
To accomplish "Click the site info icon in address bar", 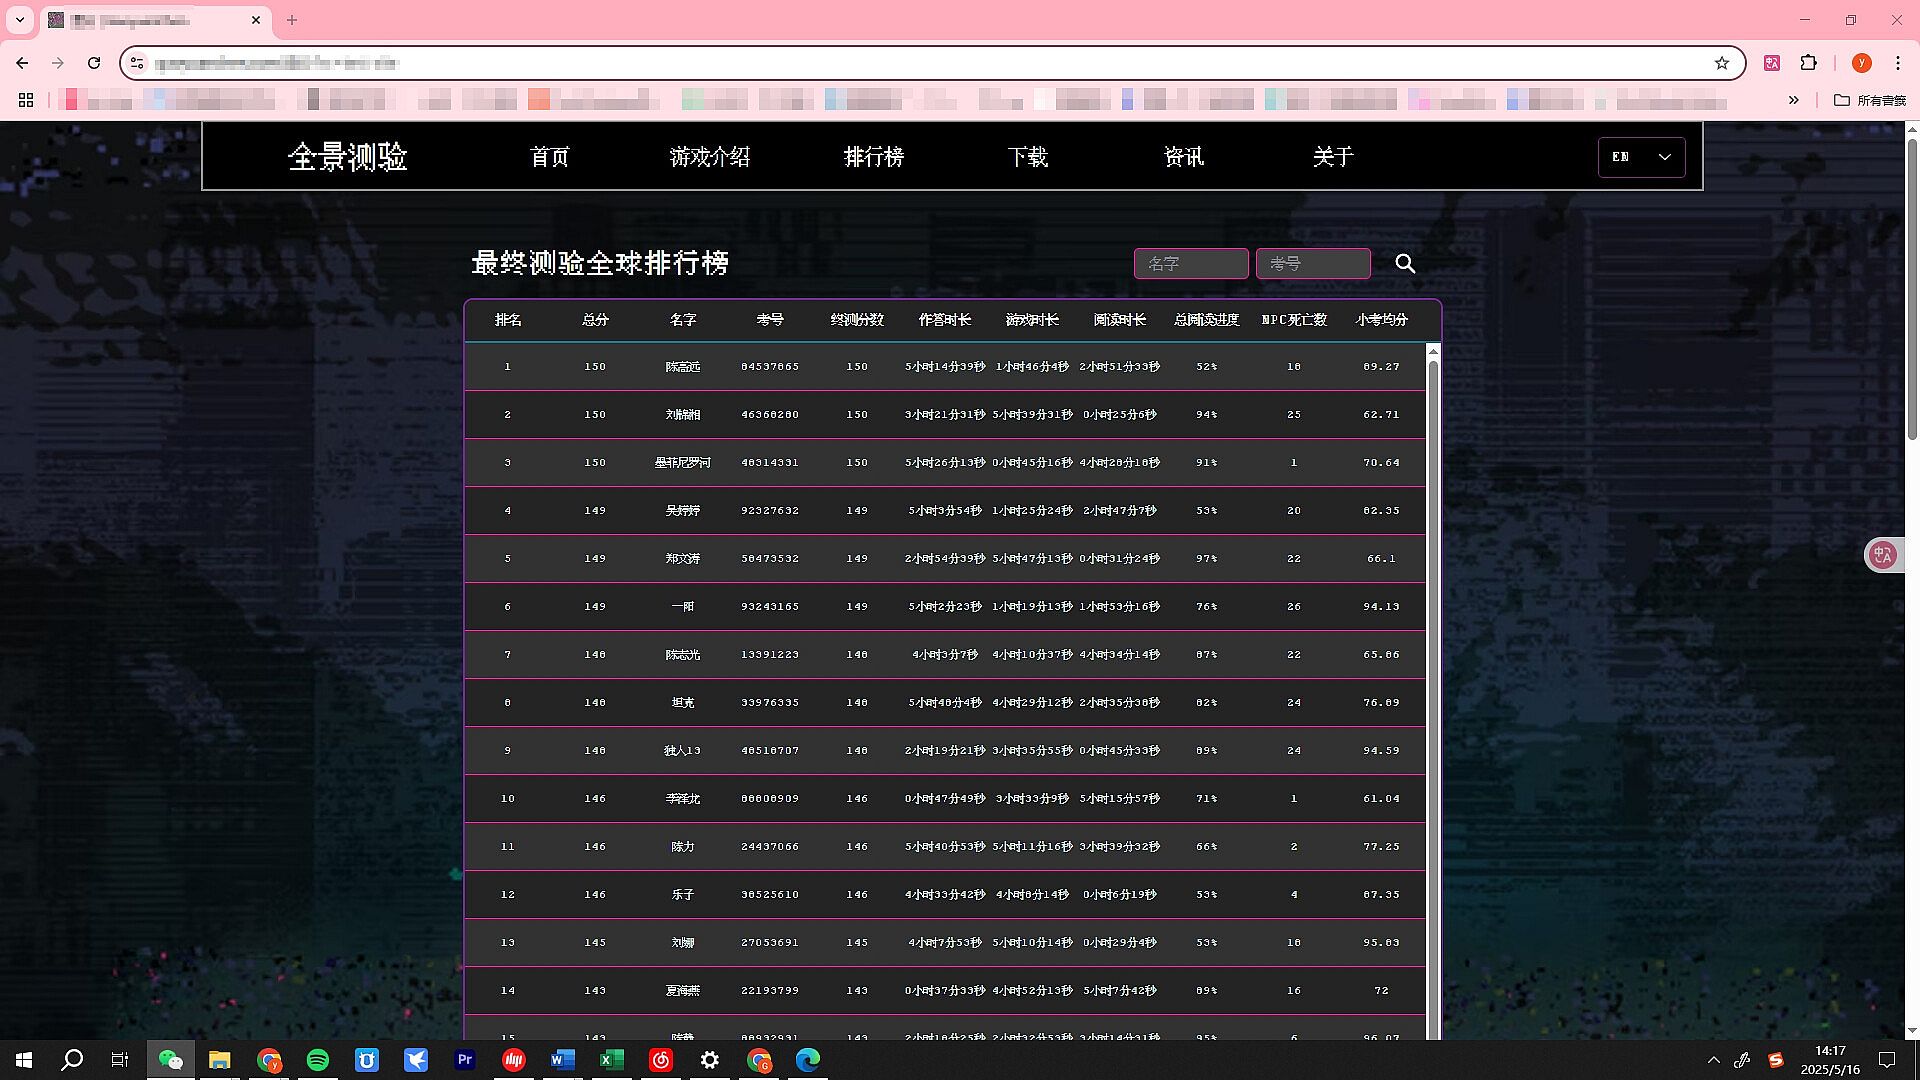I will [138, 63].
